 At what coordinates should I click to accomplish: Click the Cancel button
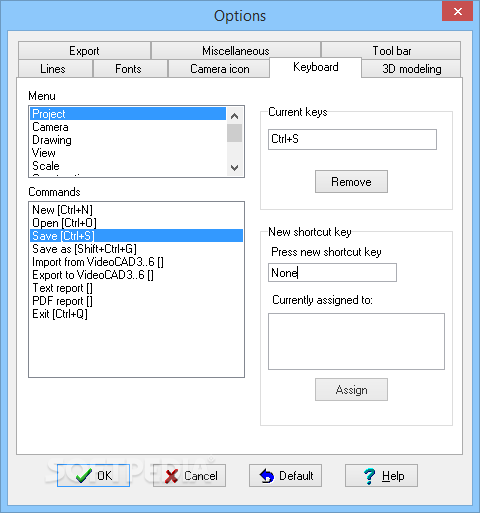click(x=189, y=475)
